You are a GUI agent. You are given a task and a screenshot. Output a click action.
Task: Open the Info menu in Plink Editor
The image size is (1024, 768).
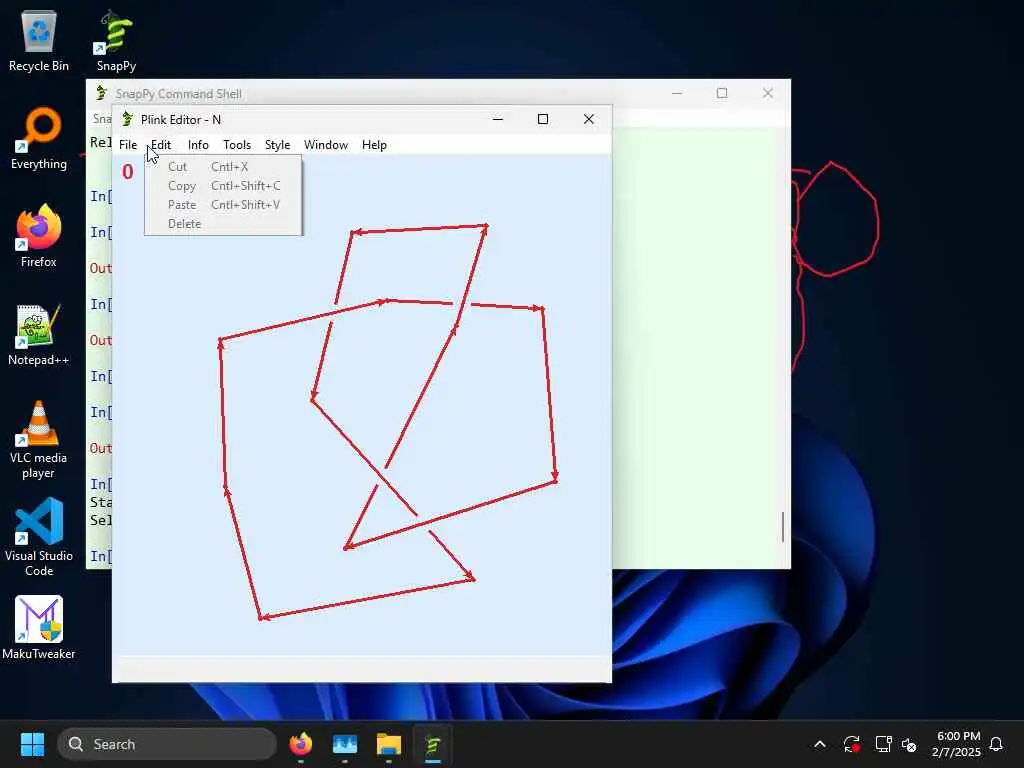[x=198, y=145]
